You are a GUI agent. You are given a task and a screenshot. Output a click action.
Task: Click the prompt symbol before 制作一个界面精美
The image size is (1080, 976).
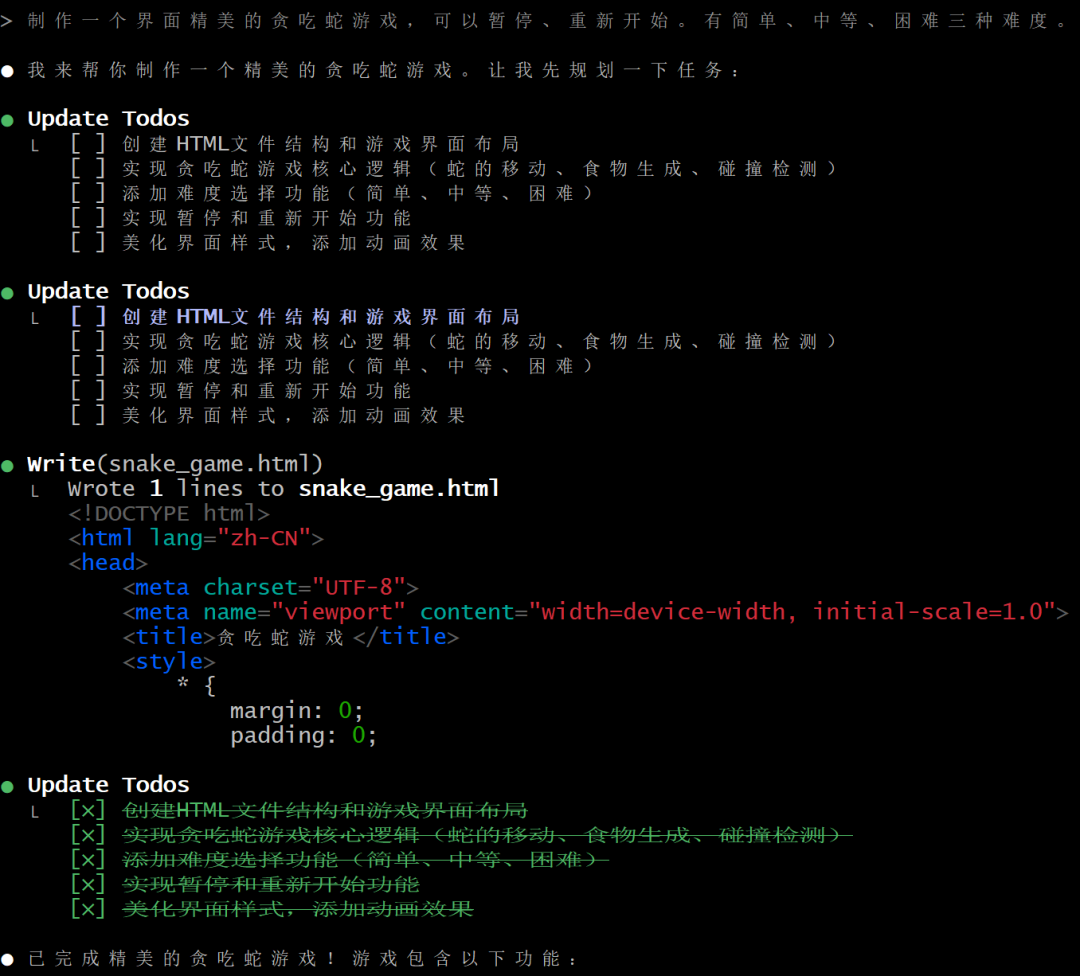tap(6, 21)
